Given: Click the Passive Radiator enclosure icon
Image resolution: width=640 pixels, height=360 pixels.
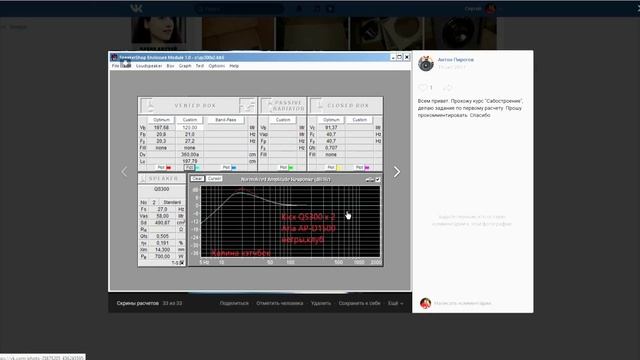Looking at the screenshot, I should (x=267, y=105).
